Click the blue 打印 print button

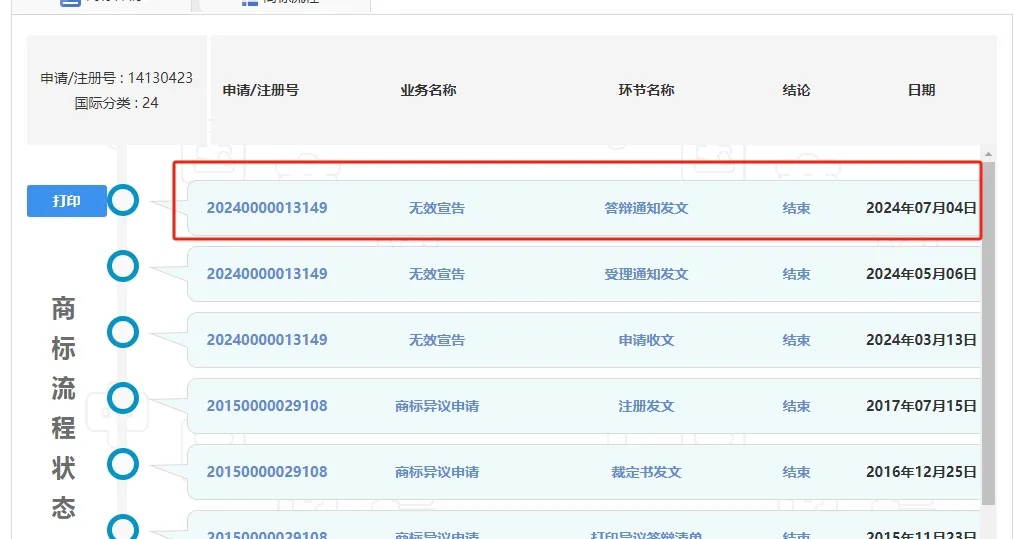(66, 201)
